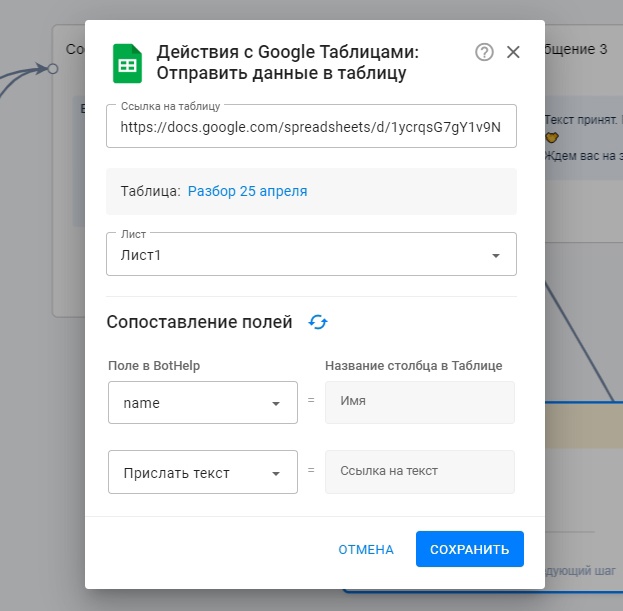
Task: Click the spreadsheet URL input field
Action: point(311,127)
